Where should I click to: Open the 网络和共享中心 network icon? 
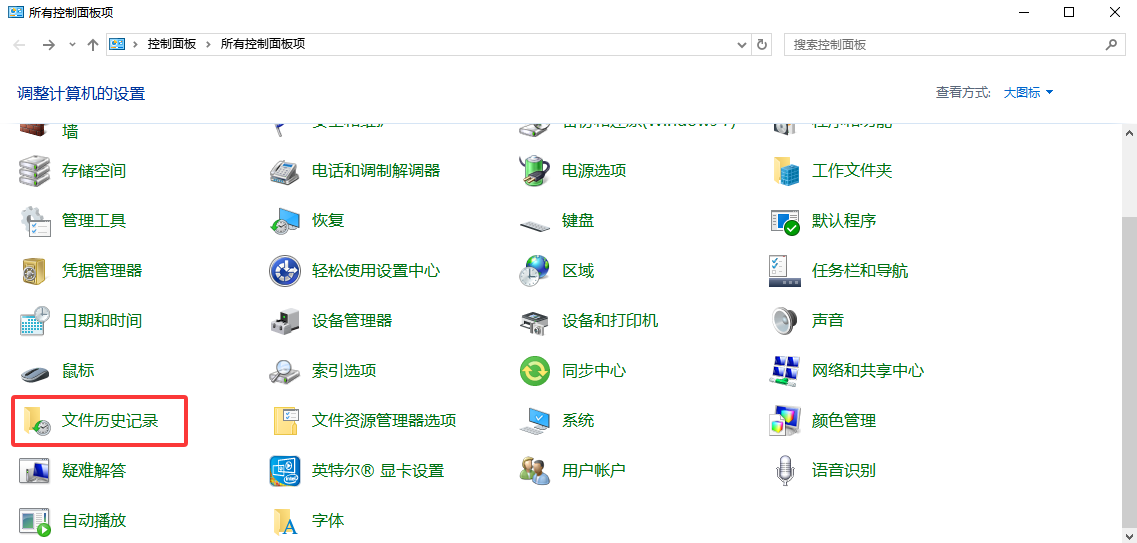[785, 371]
